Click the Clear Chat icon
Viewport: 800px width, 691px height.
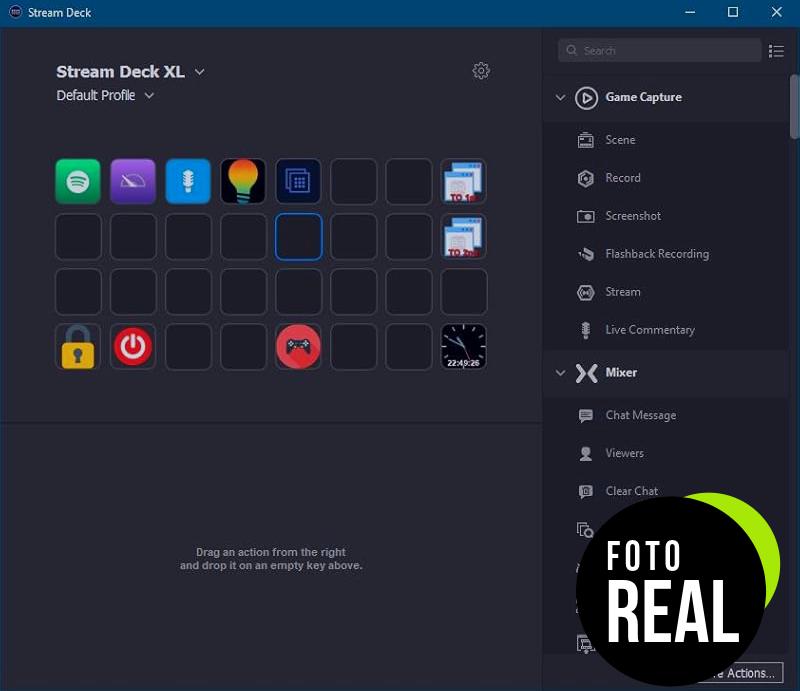tap(586, 491)
